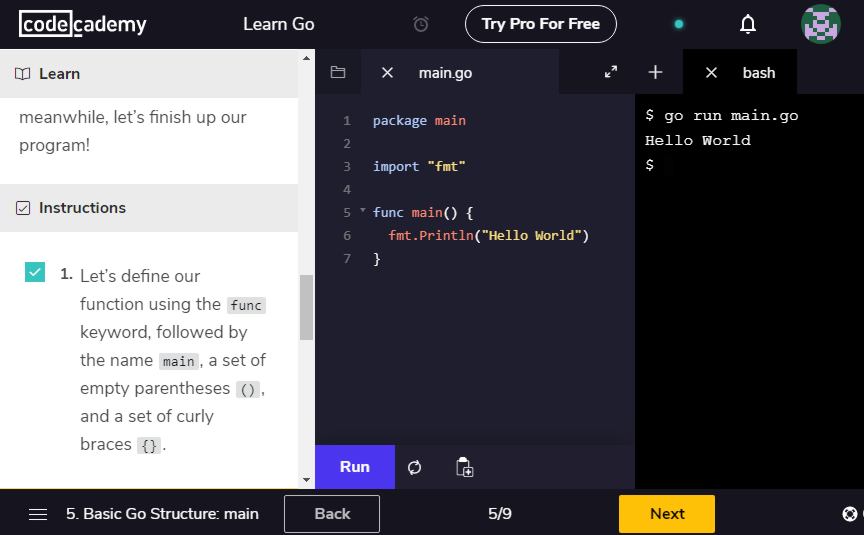This screenshot has width=864, height=535.
Task: Click the Instructions checklist icon
Action: pyautogui.click(x=23, y=208)
